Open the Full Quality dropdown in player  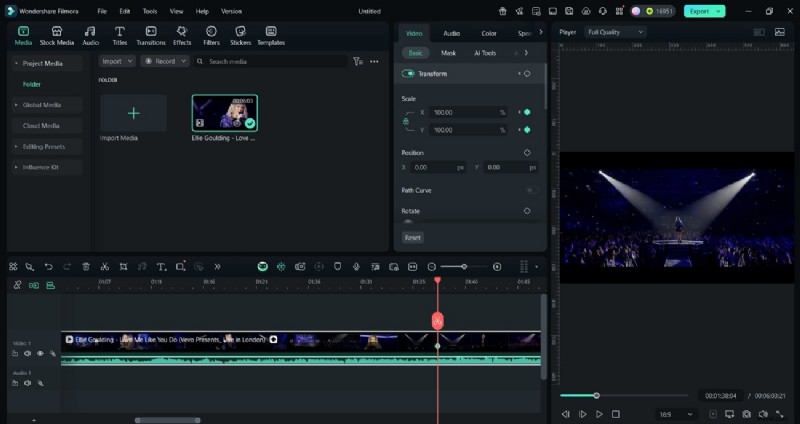click(x=614, y=32)
